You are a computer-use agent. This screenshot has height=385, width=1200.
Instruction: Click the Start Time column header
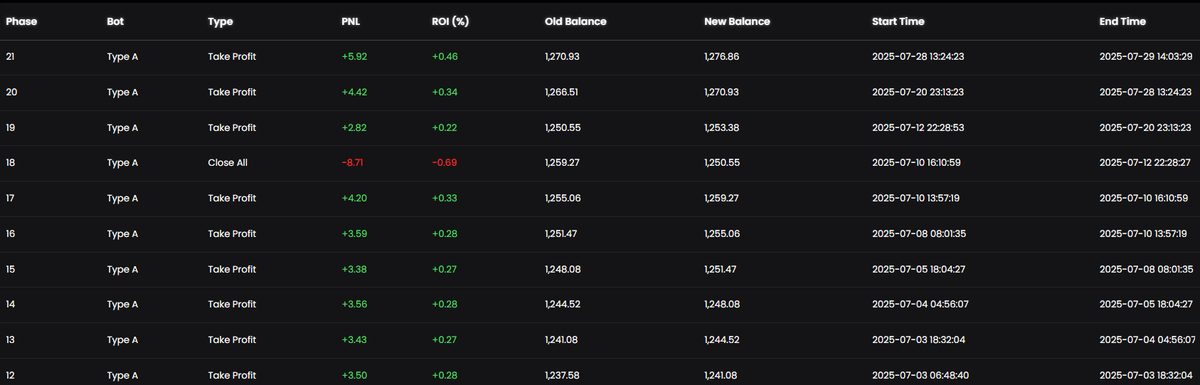(898, 21)
